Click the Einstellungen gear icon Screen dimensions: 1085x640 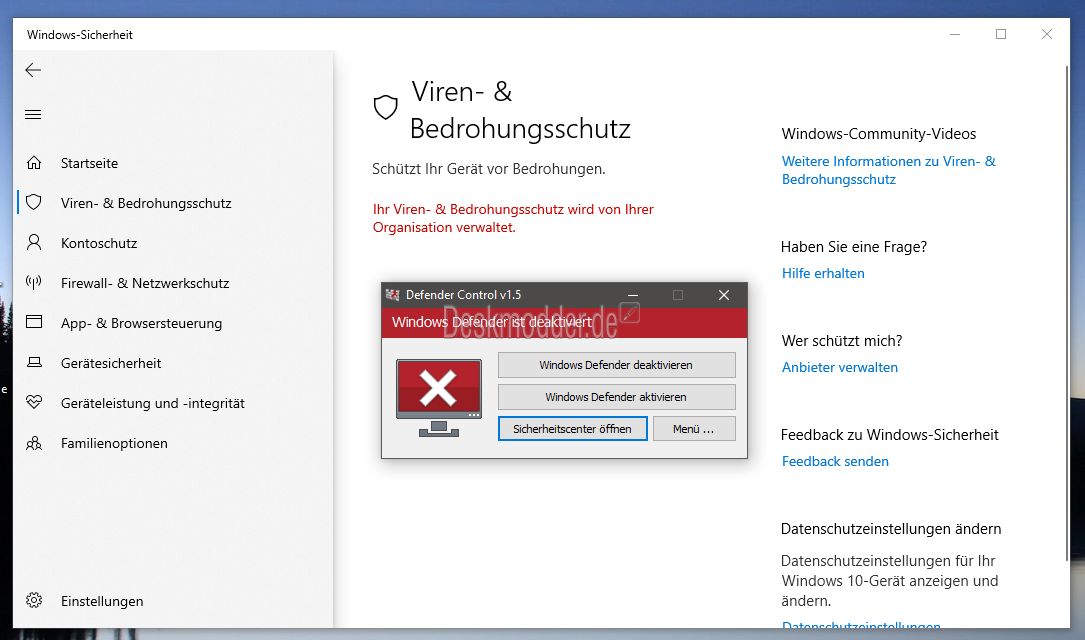34,600
